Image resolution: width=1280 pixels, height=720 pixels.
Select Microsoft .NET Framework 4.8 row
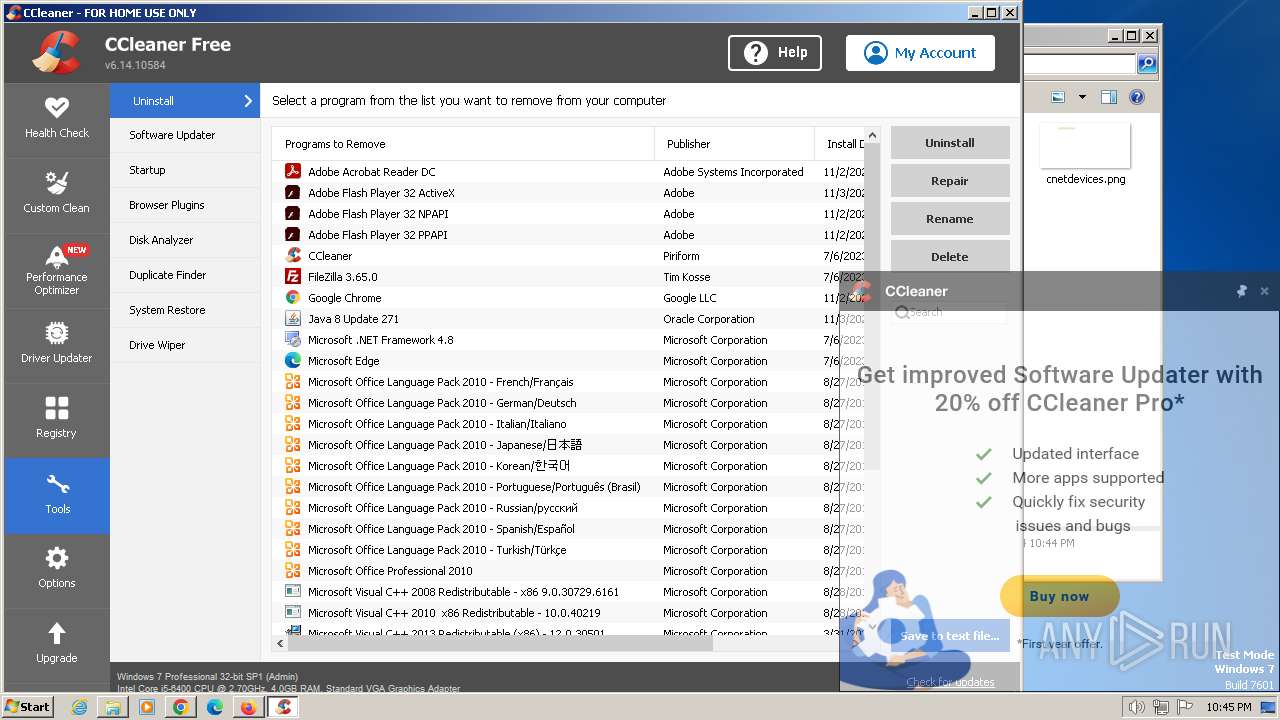pyautogui.click(x=570, y=340)
